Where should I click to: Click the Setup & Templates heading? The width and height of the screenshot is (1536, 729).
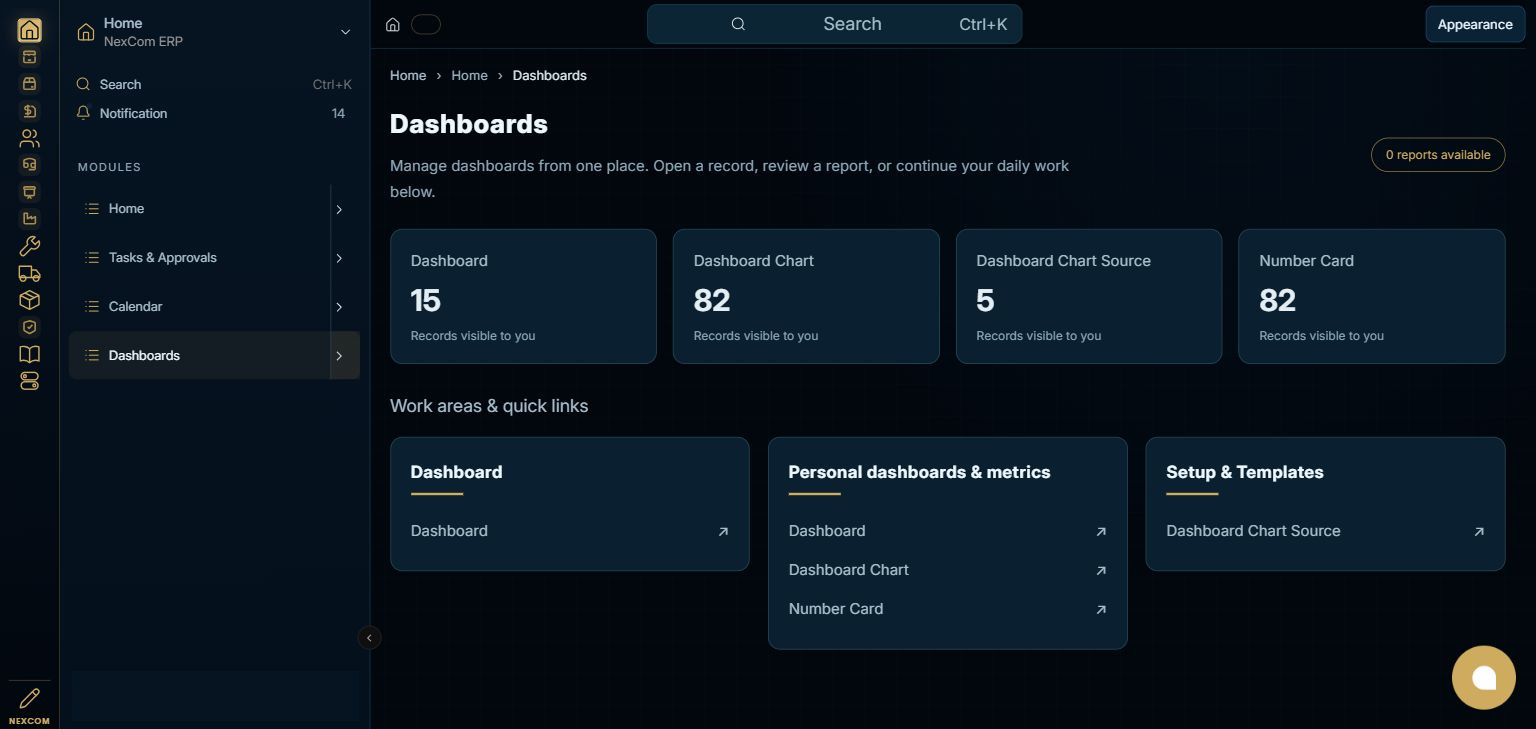point(1245,472)
